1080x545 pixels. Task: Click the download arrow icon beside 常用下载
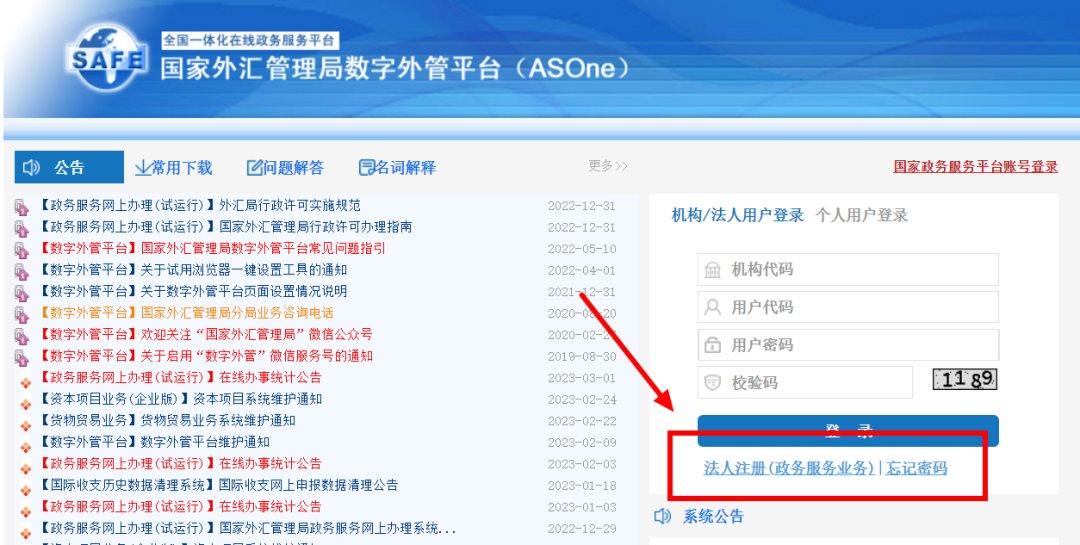pos(143,167)
